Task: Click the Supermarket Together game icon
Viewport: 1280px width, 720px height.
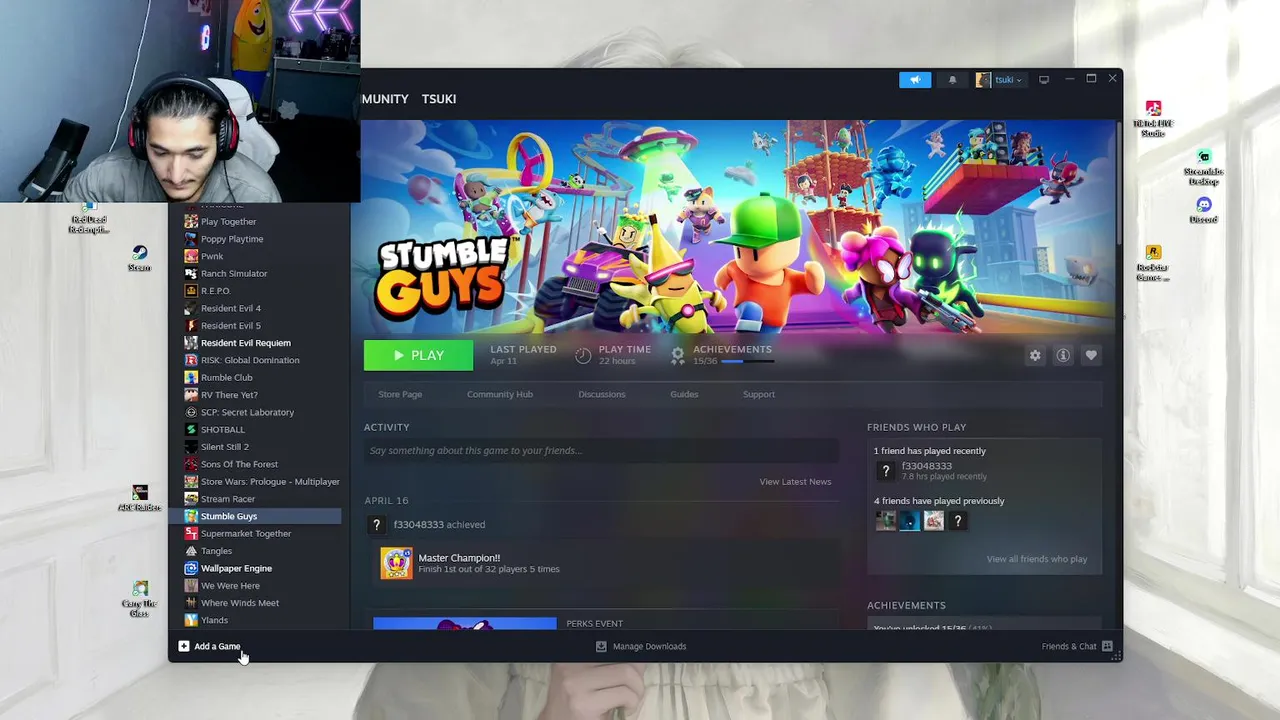Action: click(191, 534)
